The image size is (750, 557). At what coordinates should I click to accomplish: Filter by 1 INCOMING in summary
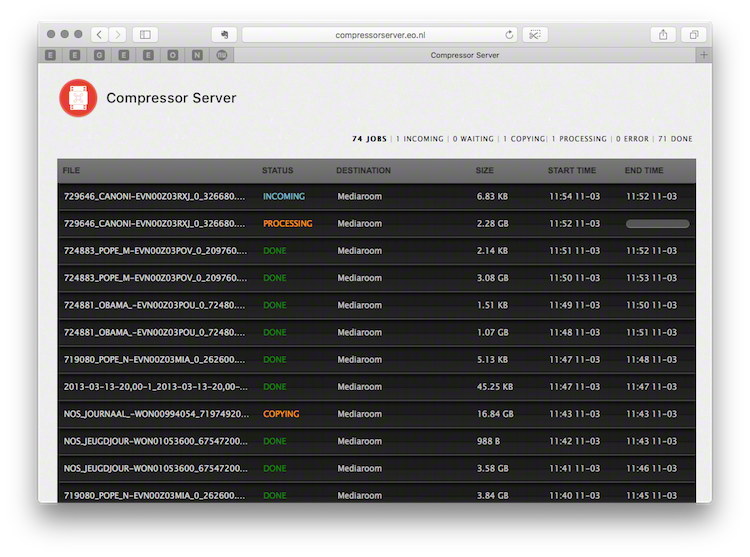(419, 139)
